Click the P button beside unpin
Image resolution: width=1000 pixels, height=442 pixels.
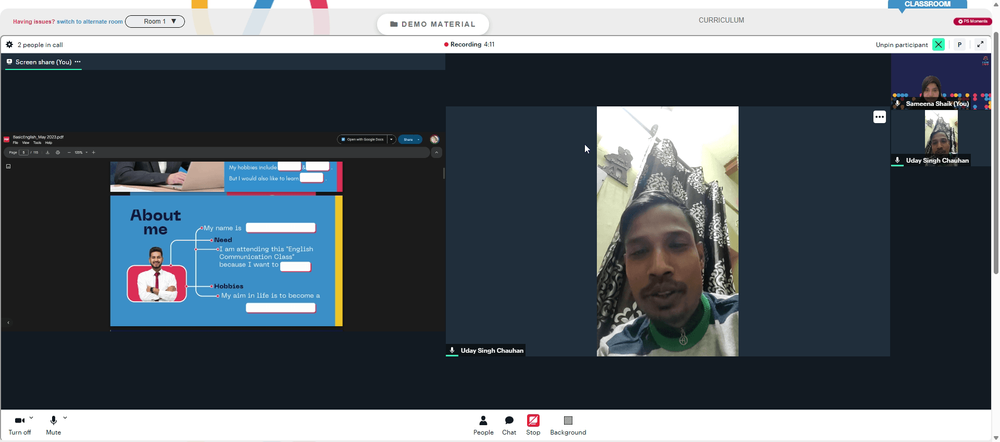pos(959,45)
